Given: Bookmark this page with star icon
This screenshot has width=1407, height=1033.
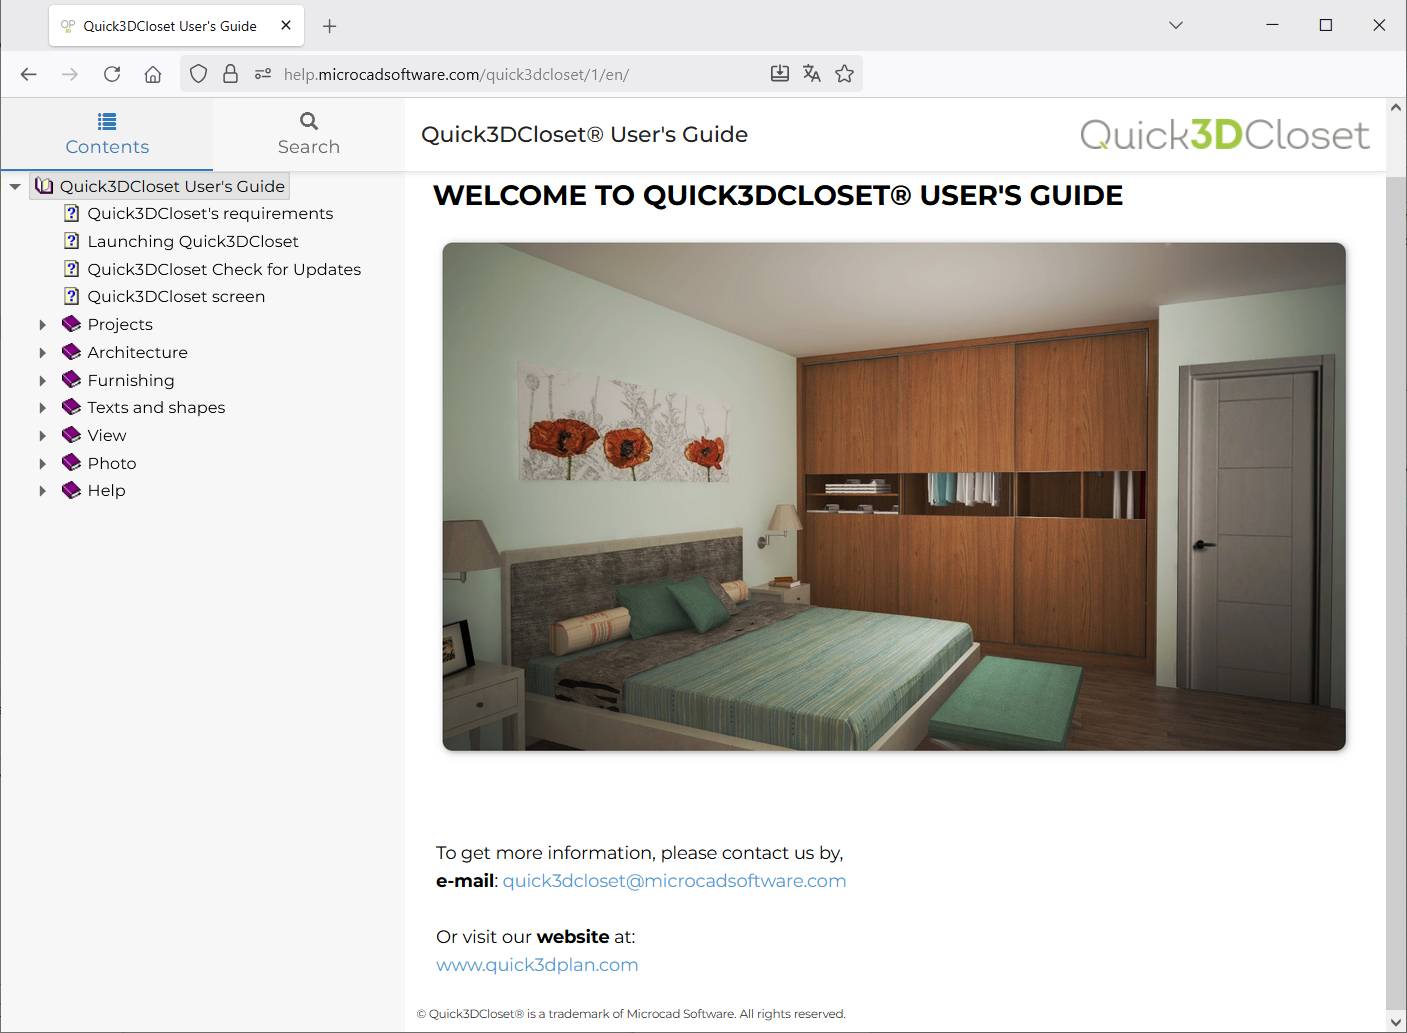Looking at the screenshot, I should [x=845, y=74].
